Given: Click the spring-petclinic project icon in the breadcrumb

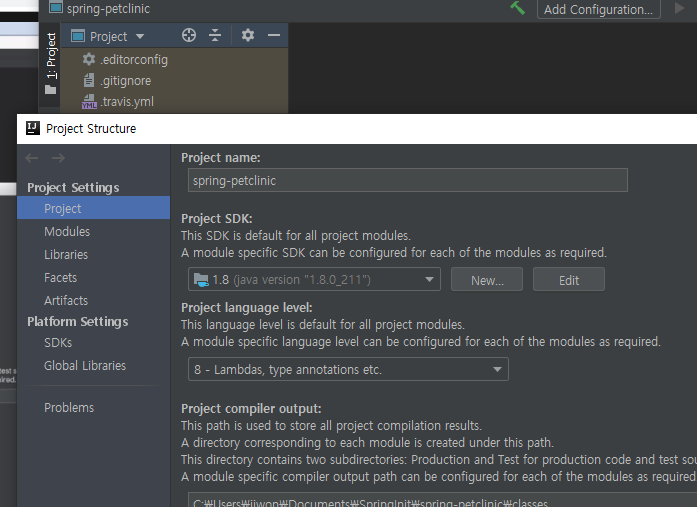Looking at the screenshot, I should pyautogui.click(x=56, y=8).
